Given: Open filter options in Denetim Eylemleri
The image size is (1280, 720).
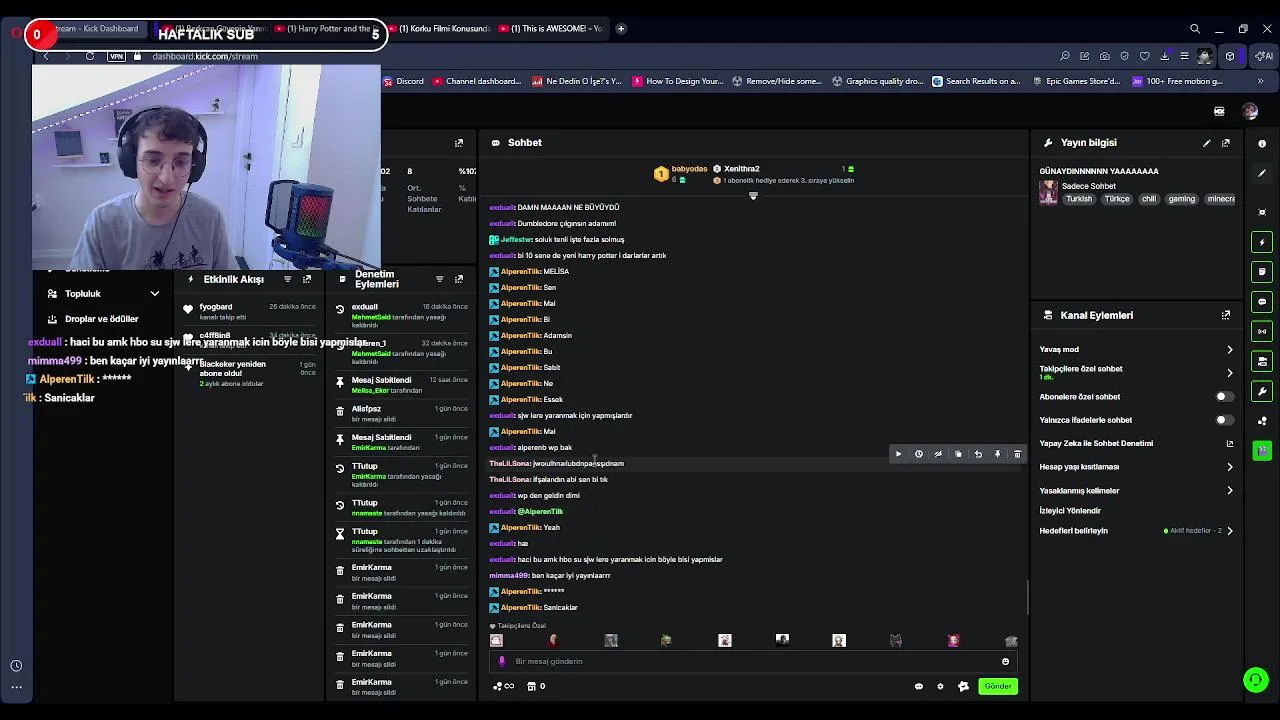Looking at the screenshot, I should [439, 279].
